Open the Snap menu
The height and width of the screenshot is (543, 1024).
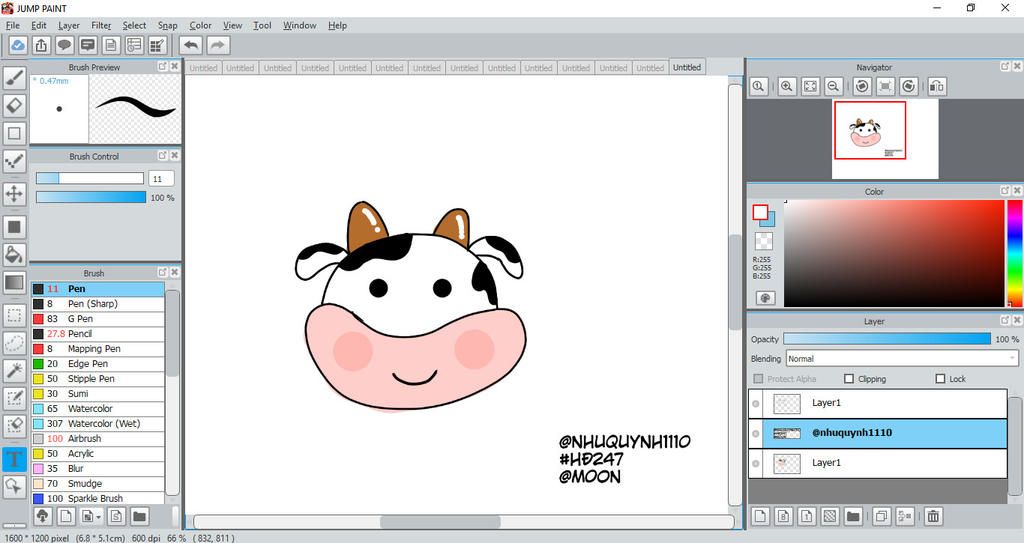168,25
